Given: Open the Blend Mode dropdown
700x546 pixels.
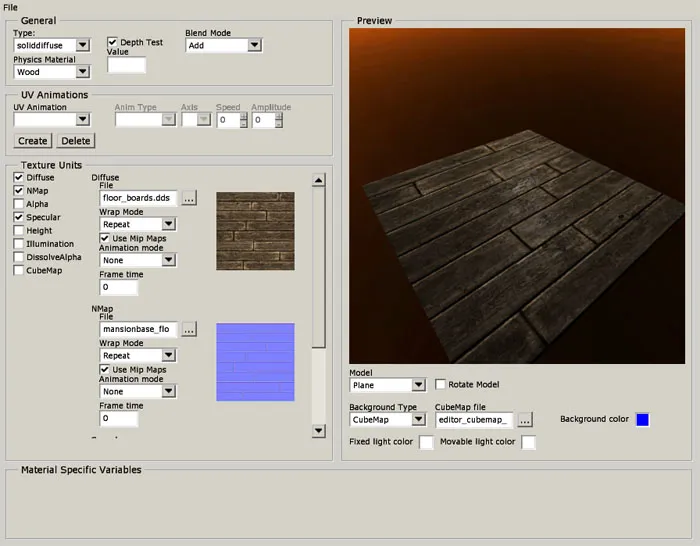Looking at the screenshot, I should [x=224, y=45].
